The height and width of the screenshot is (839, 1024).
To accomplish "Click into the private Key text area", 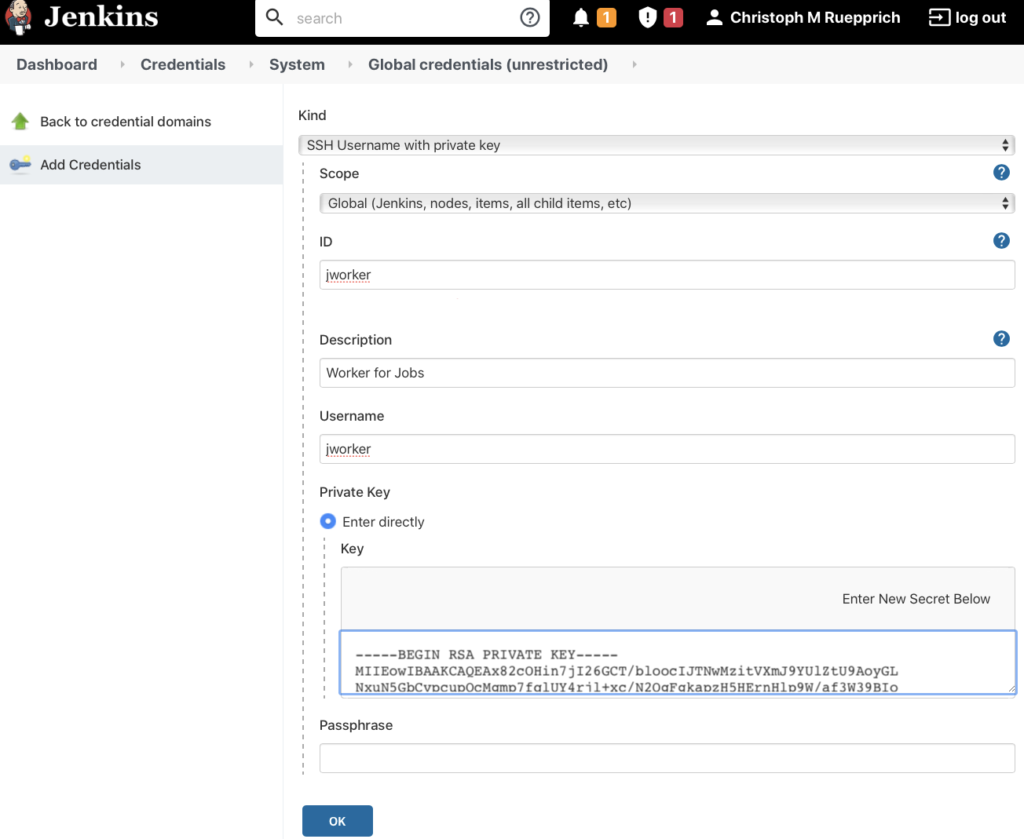I will click(x=678, y=662).
